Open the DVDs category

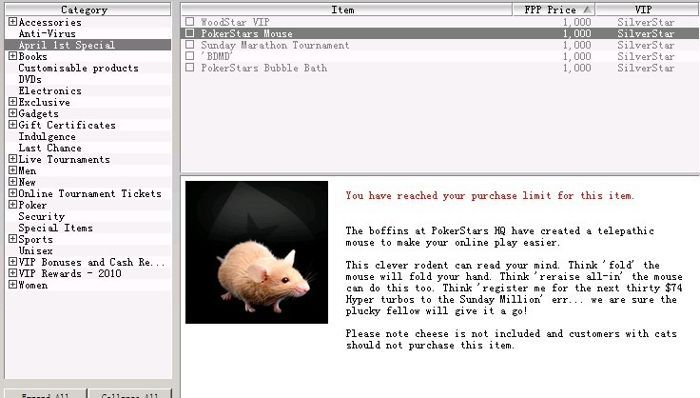coord(30,79)
